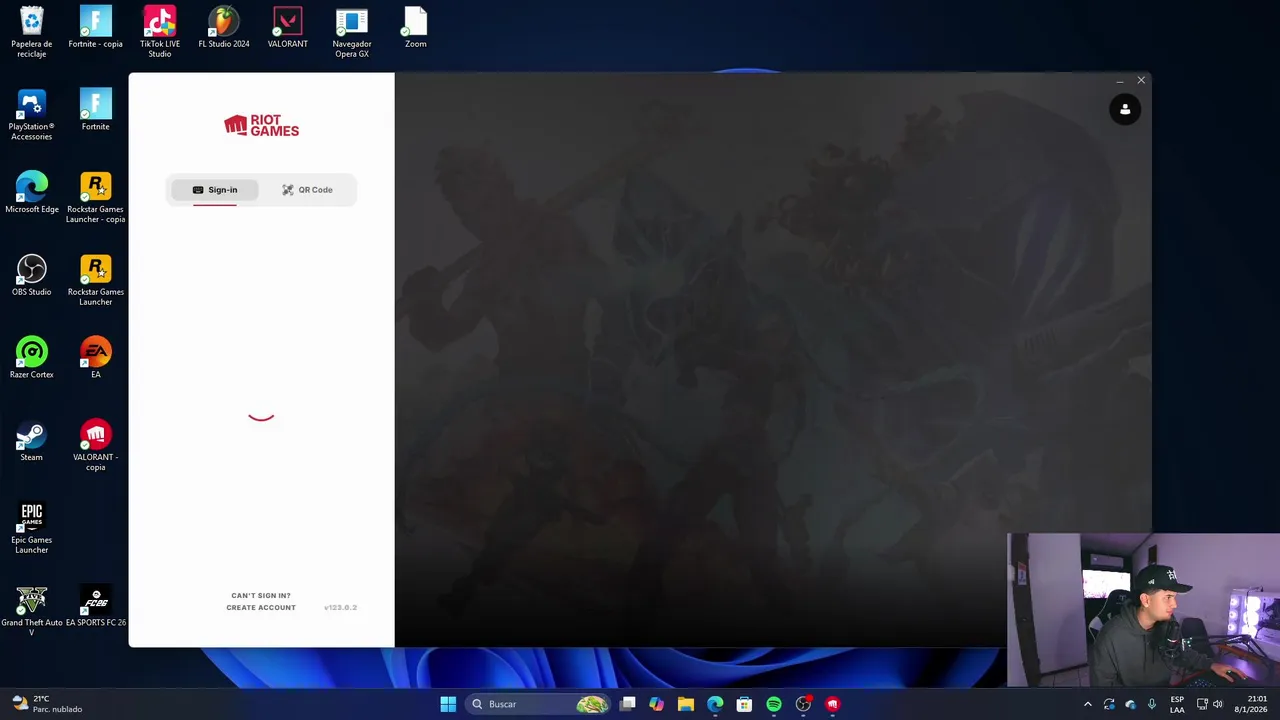Select the OBS Studio desktop icon

(x=31, y=276)
